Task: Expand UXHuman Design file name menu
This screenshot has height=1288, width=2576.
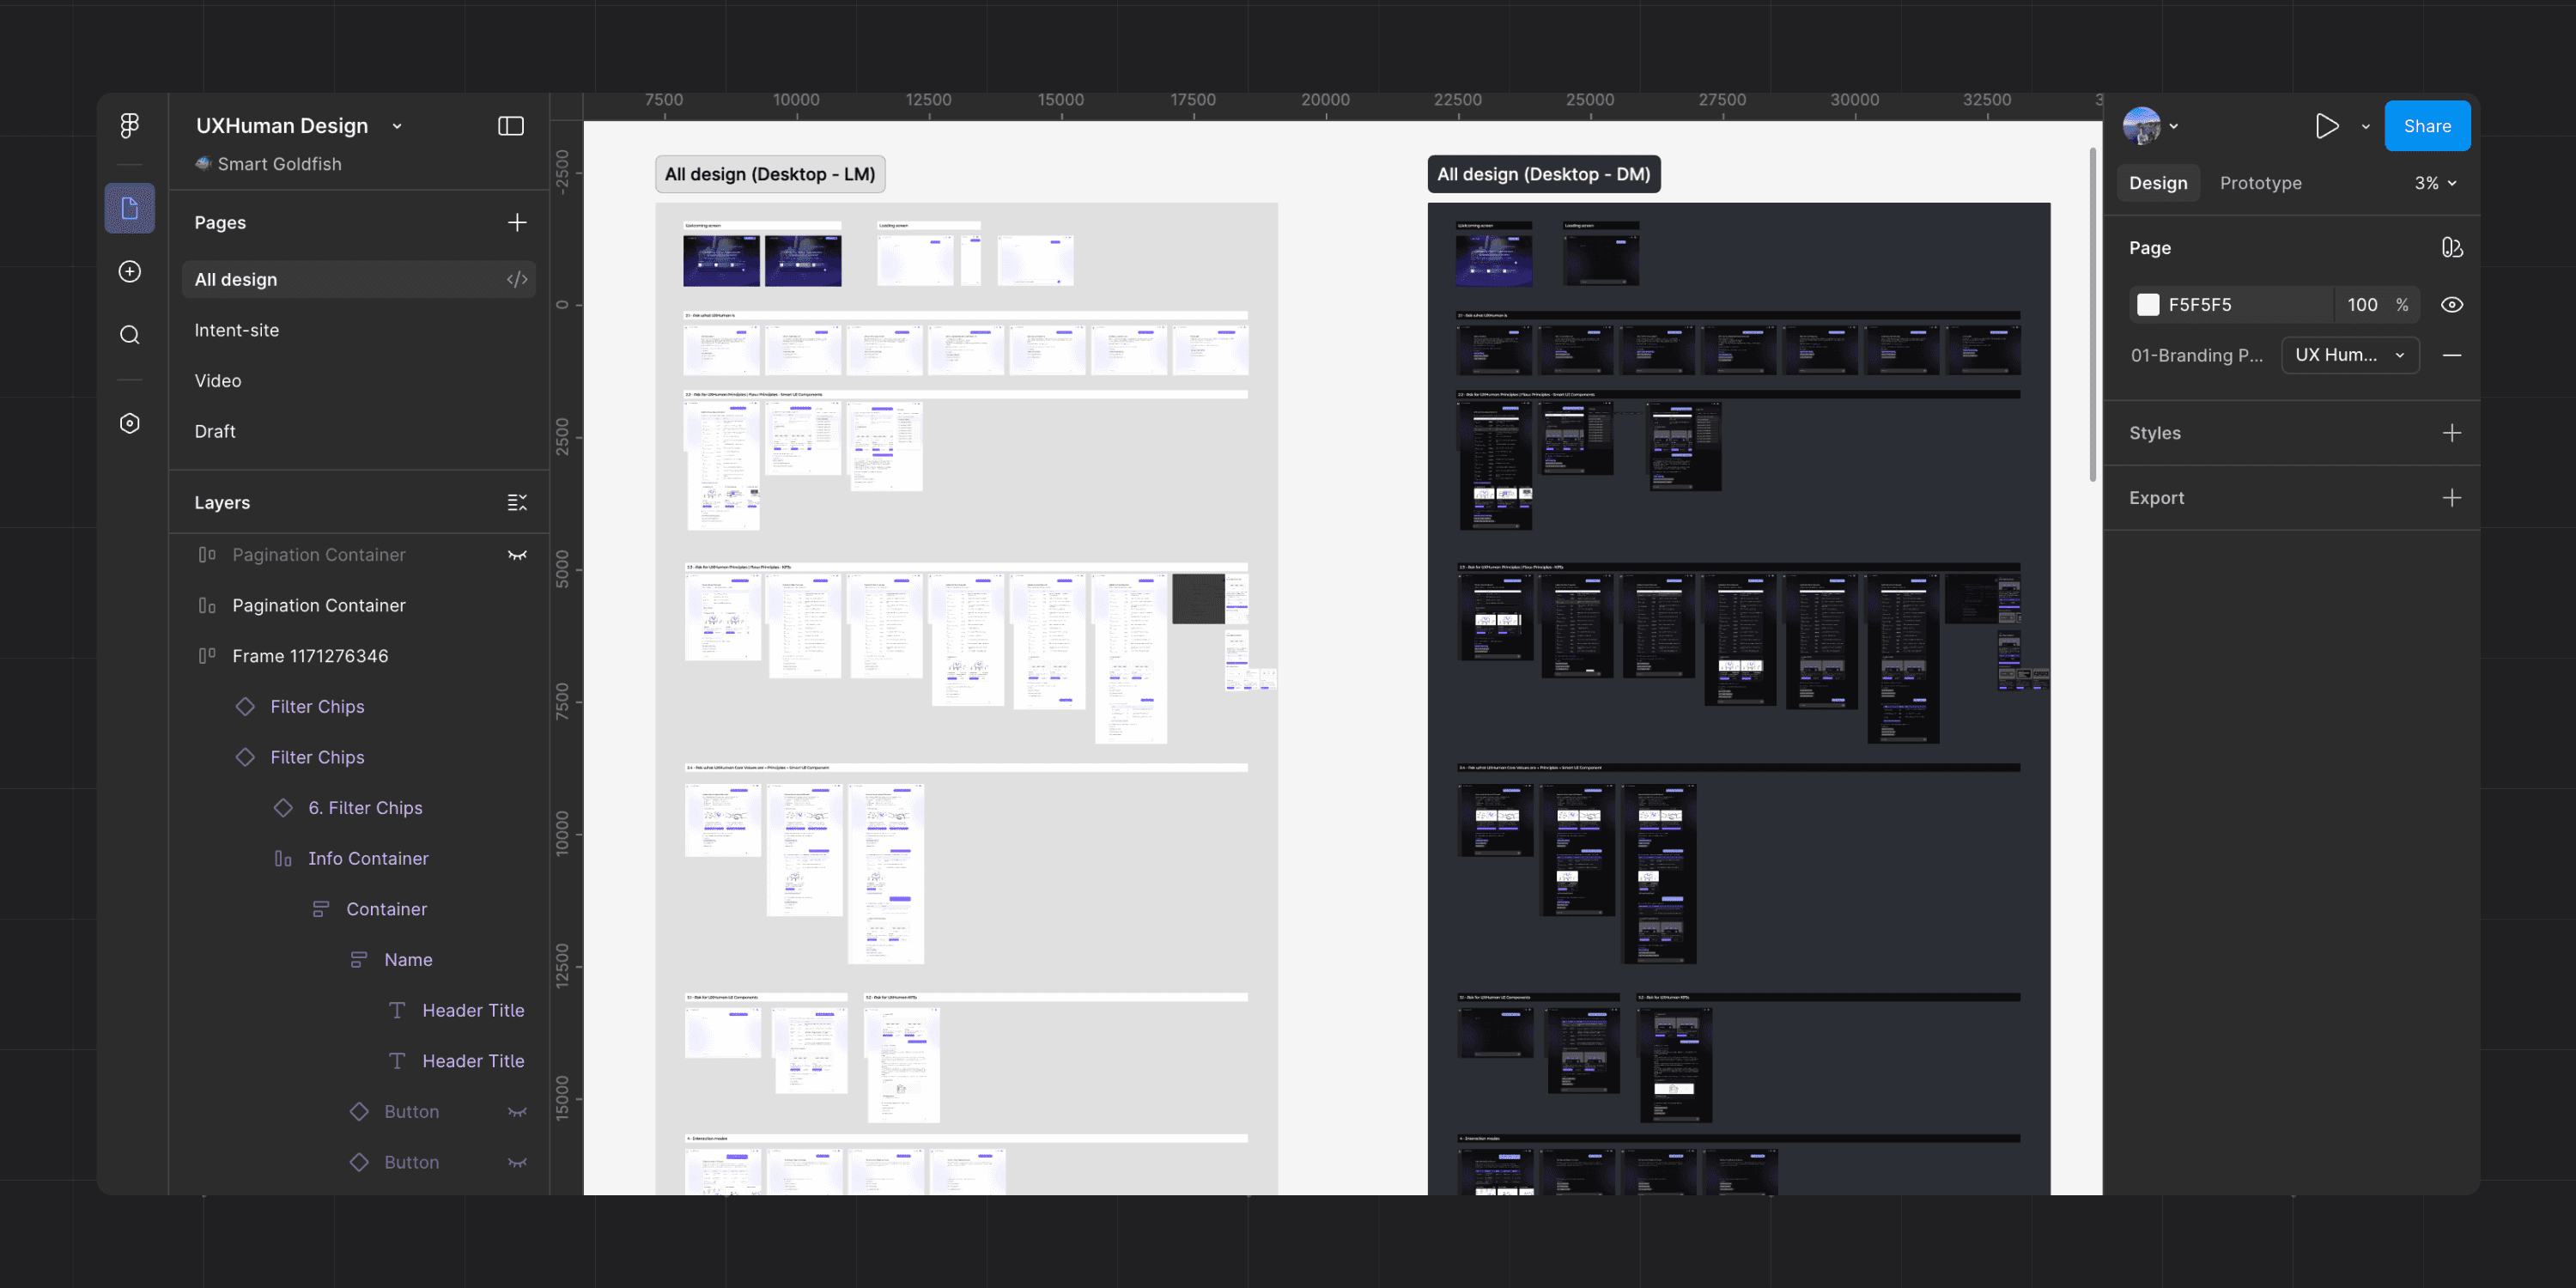Action: click(x=397, y=126)
